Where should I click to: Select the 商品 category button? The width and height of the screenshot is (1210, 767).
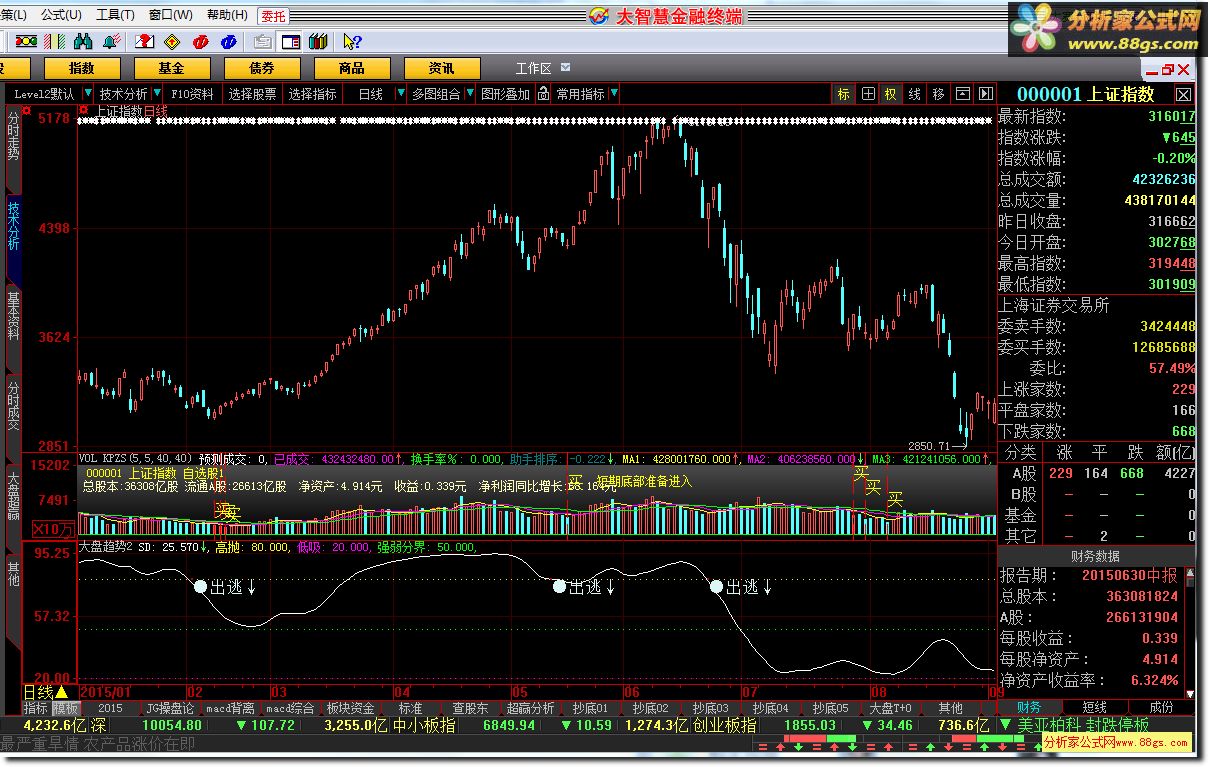pos(352,68)
